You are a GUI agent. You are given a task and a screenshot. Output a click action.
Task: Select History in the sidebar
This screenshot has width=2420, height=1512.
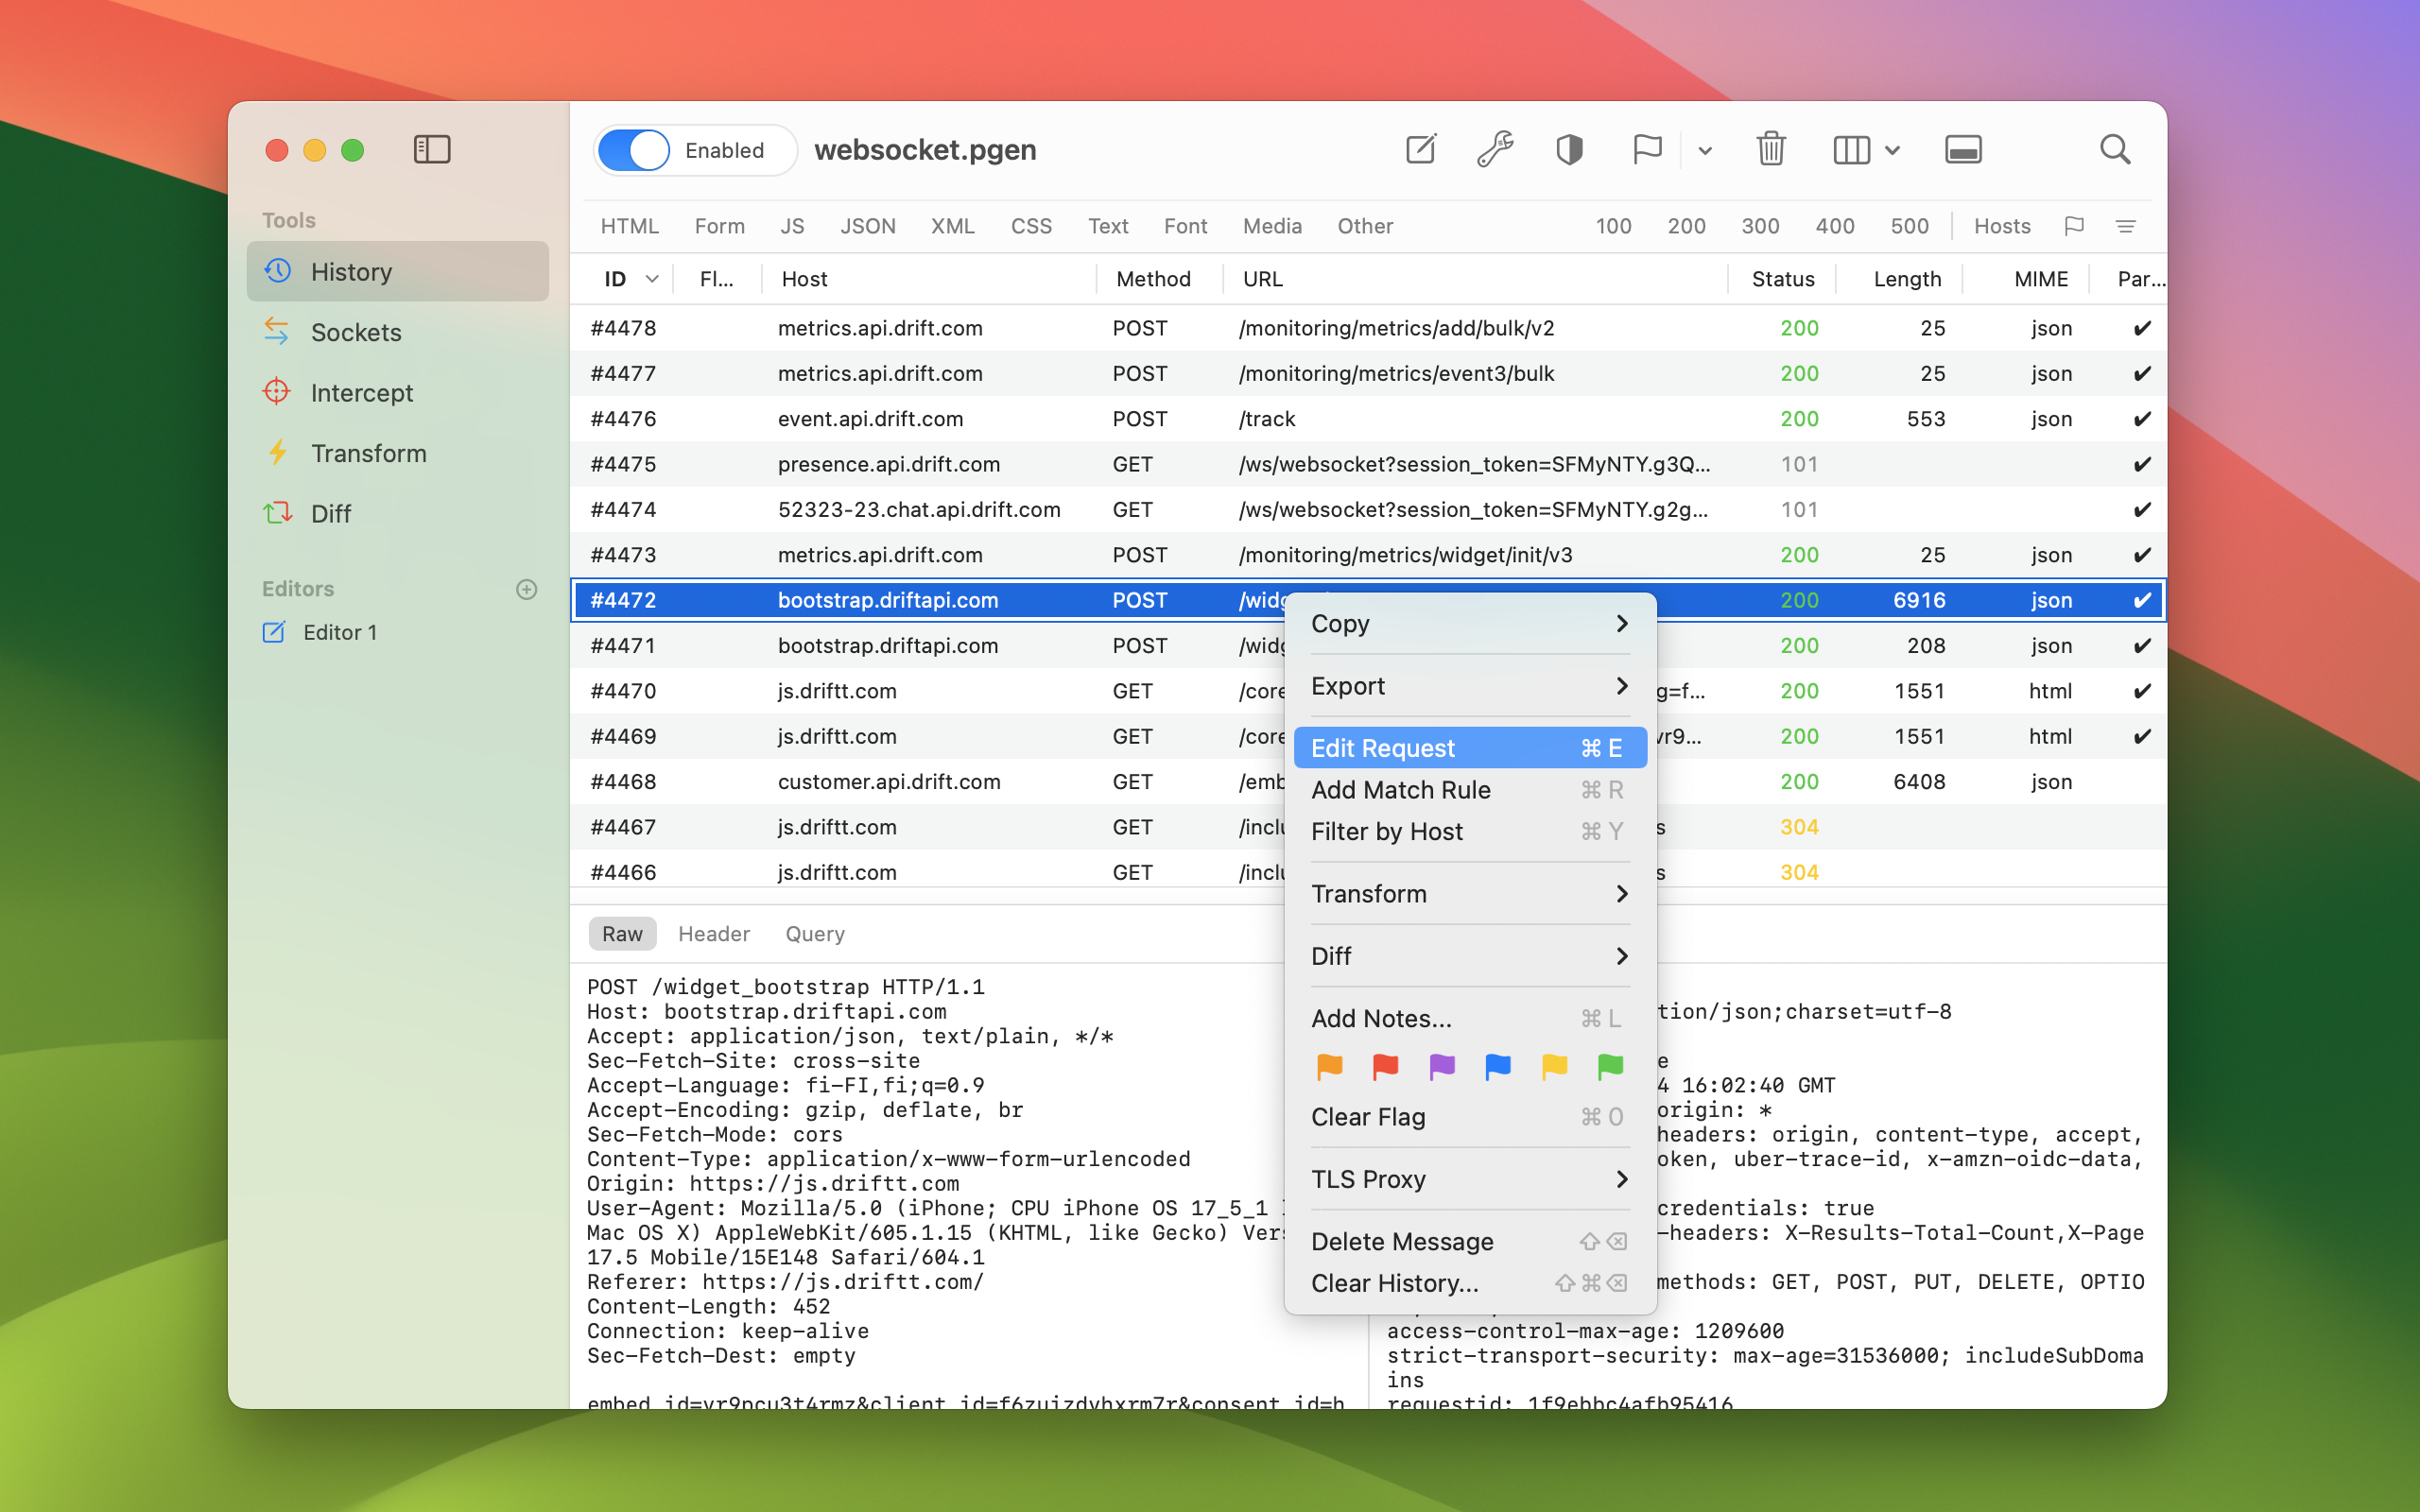click(x=398, y=272)
